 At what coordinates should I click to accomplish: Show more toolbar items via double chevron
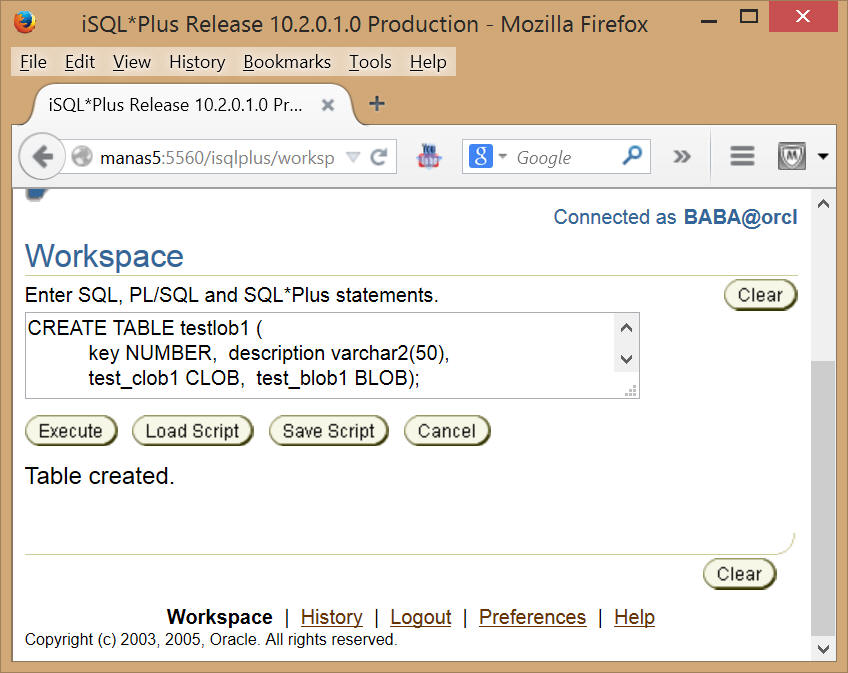point(681,157)
